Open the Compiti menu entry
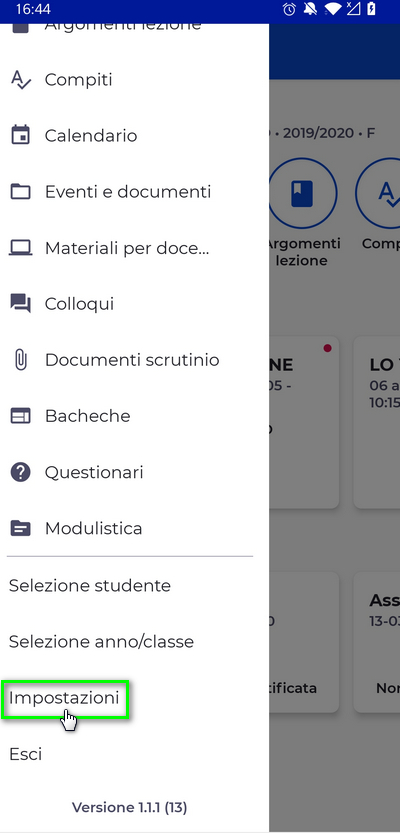400x833 pixels. tap(79, 80)
